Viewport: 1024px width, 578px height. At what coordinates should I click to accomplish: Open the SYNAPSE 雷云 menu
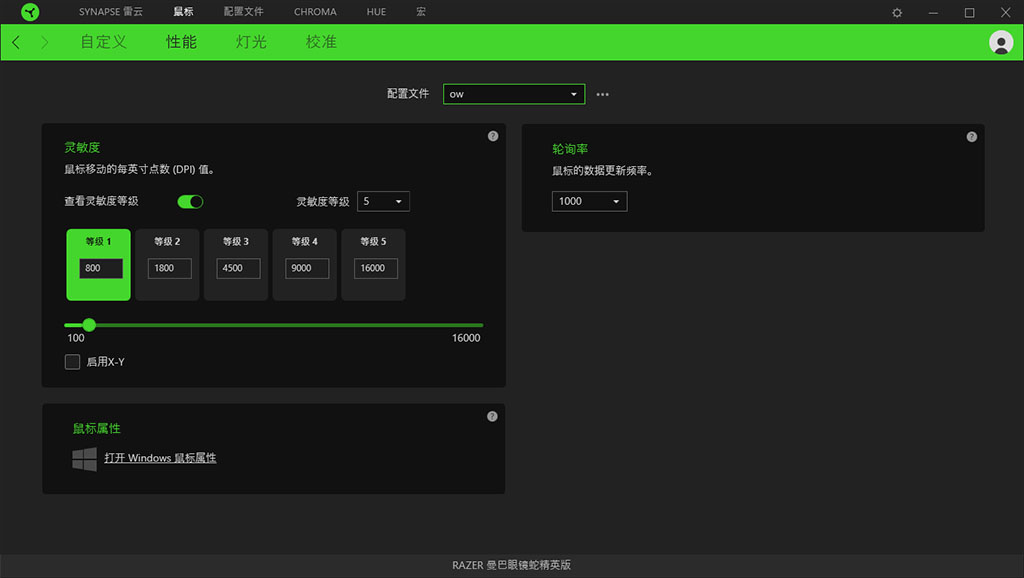click(111, 12)
